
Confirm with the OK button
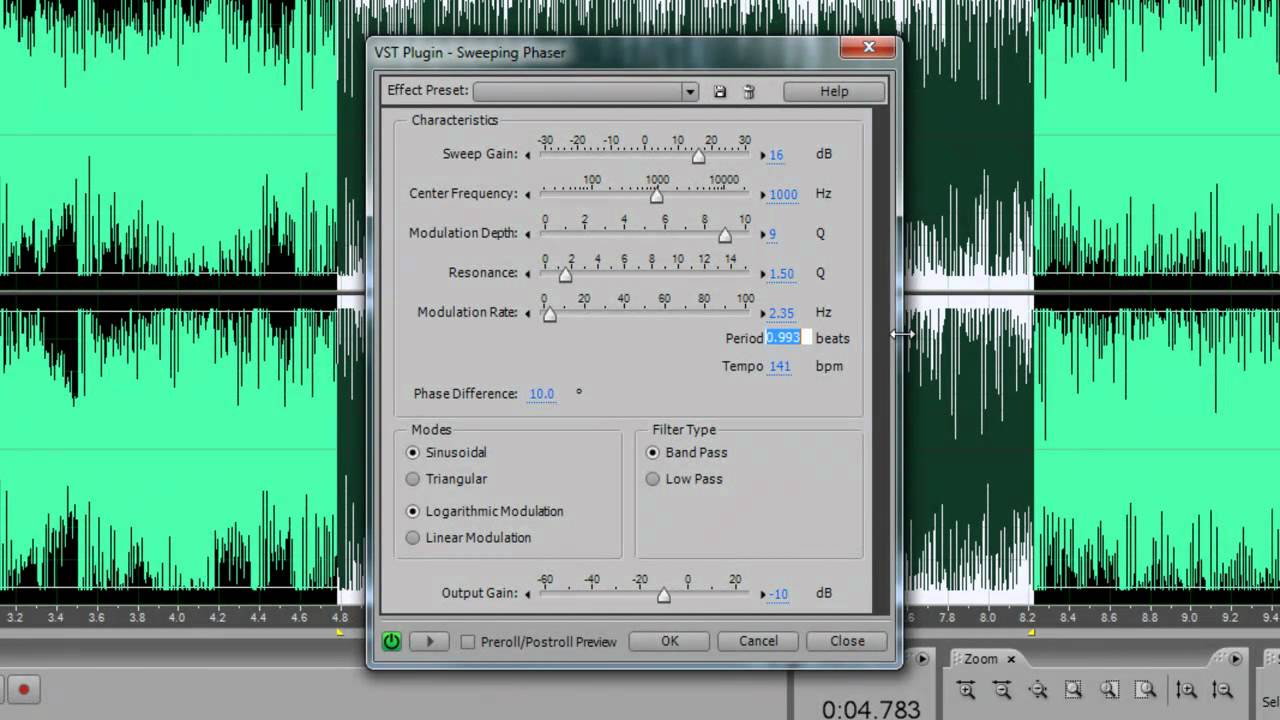click(x=669, y=641)
